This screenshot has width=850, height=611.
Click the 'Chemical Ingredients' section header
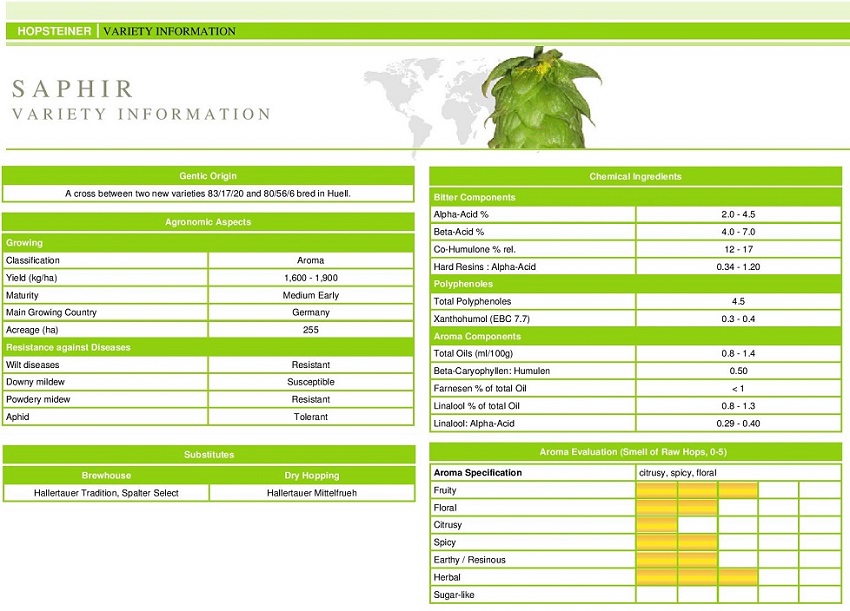[x=635, y=176]
